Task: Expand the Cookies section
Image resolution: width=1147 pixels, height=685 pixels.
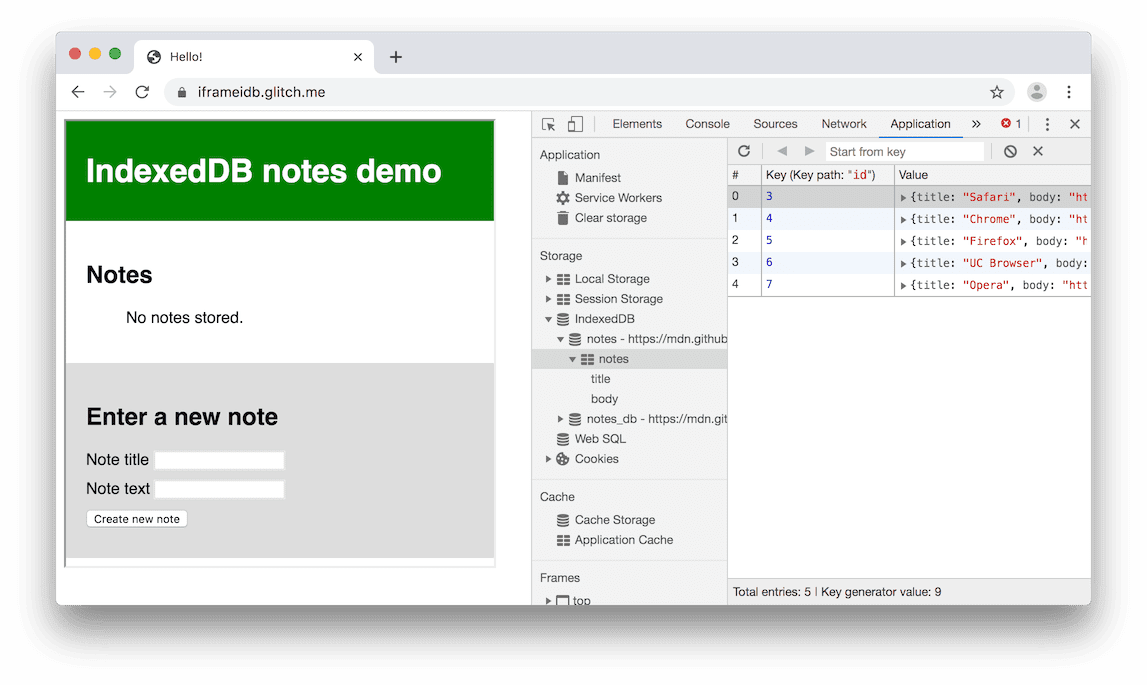Action: (x=547, y=458)
